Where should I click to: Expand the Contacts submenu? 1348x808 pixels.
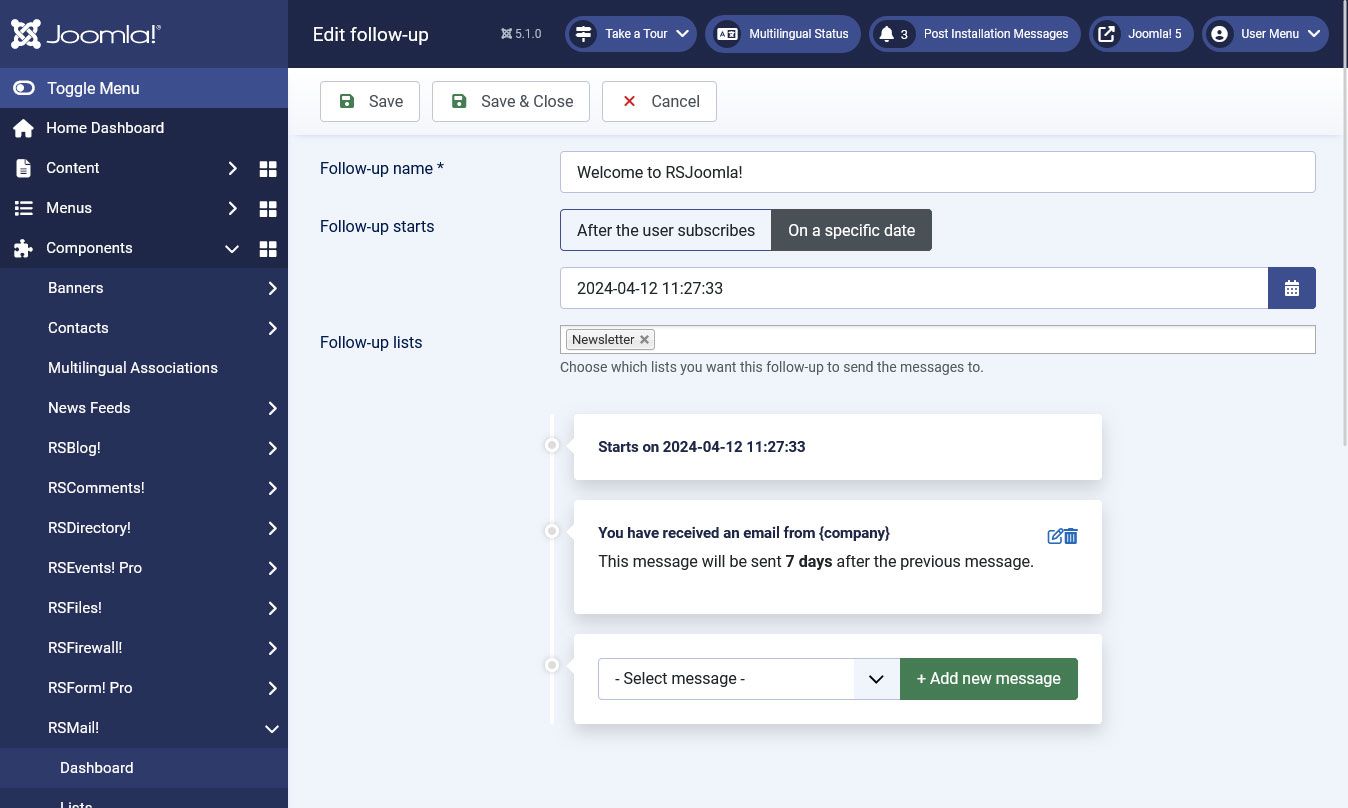272,328
